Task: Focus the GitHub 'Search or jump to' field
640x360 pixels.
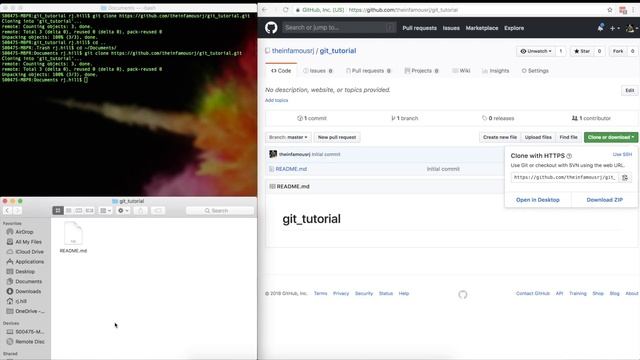Action: point(339,28)
